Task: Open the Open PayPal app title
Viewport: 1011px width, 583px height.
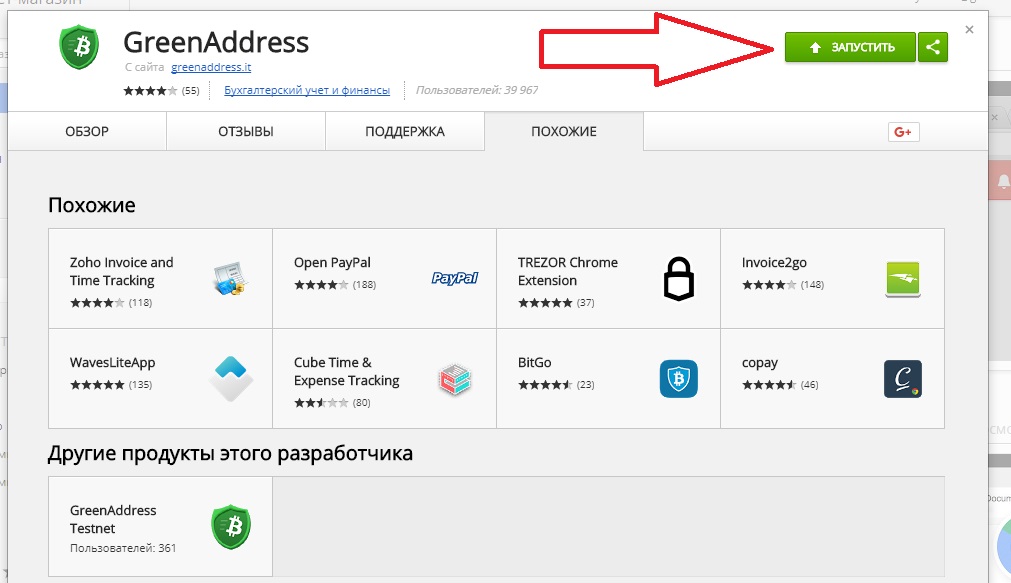Action: coord(332,262)
